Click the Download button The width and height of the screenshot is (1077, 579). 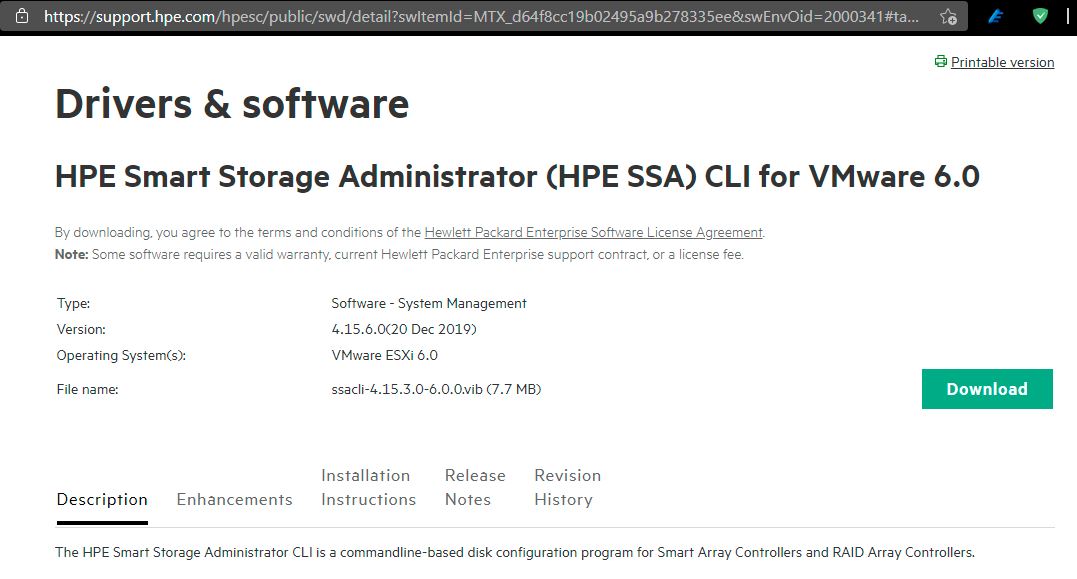pos(987,388)
